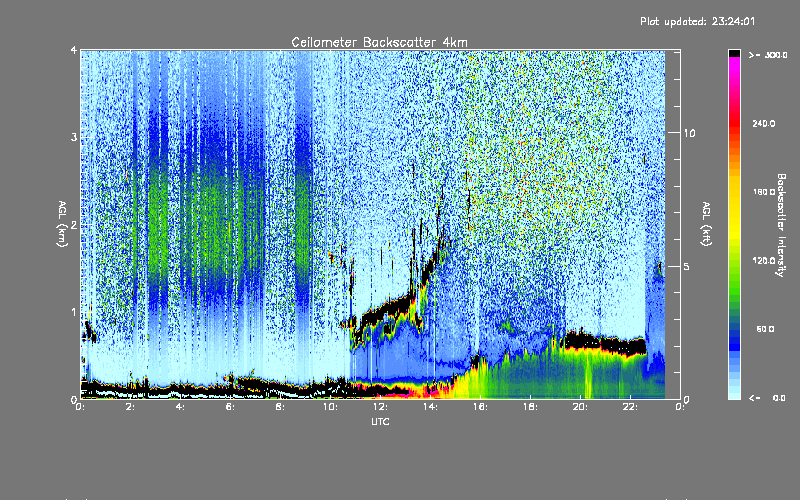Click the '5' kft tick label on right axis
This screenshot has height=500, width=800.
(687, 266)
